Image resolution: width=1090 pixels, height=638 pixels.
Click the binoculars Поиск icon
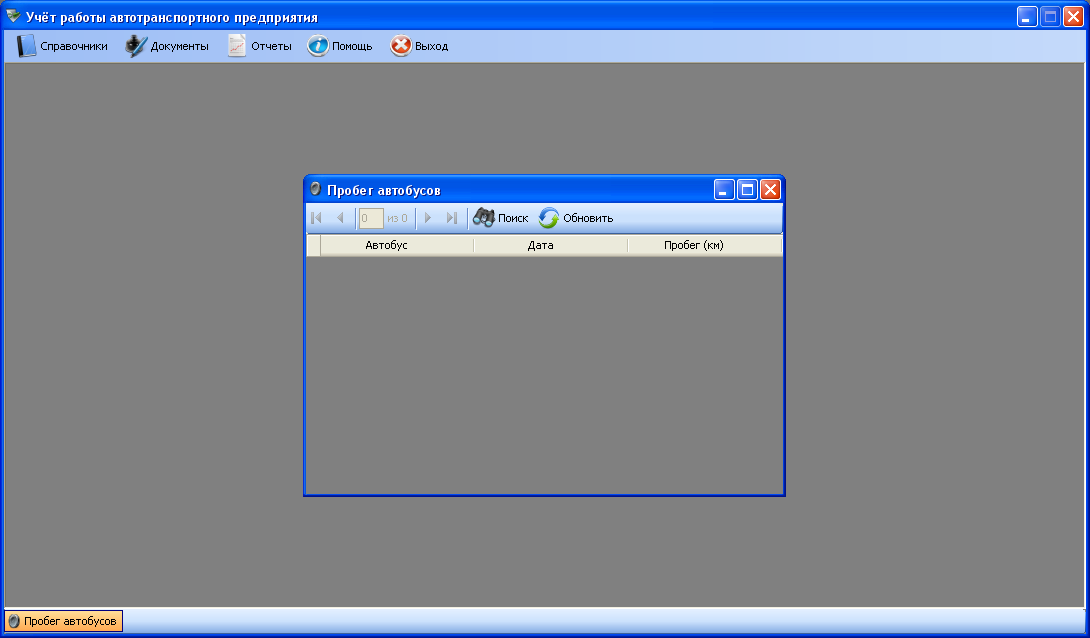point(484,218)
